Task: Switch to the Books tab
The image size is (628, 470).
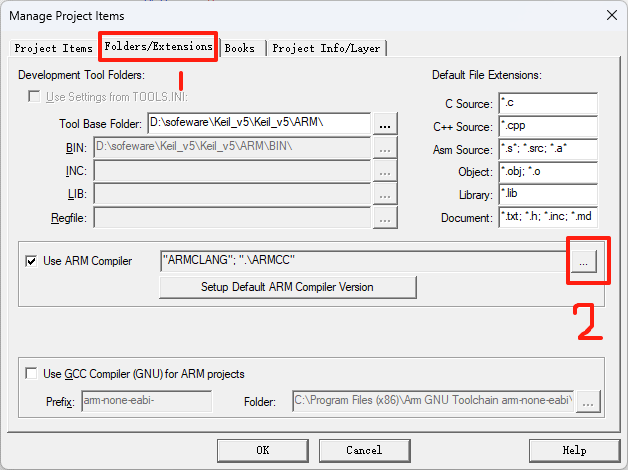Action: tap(240, 48)
